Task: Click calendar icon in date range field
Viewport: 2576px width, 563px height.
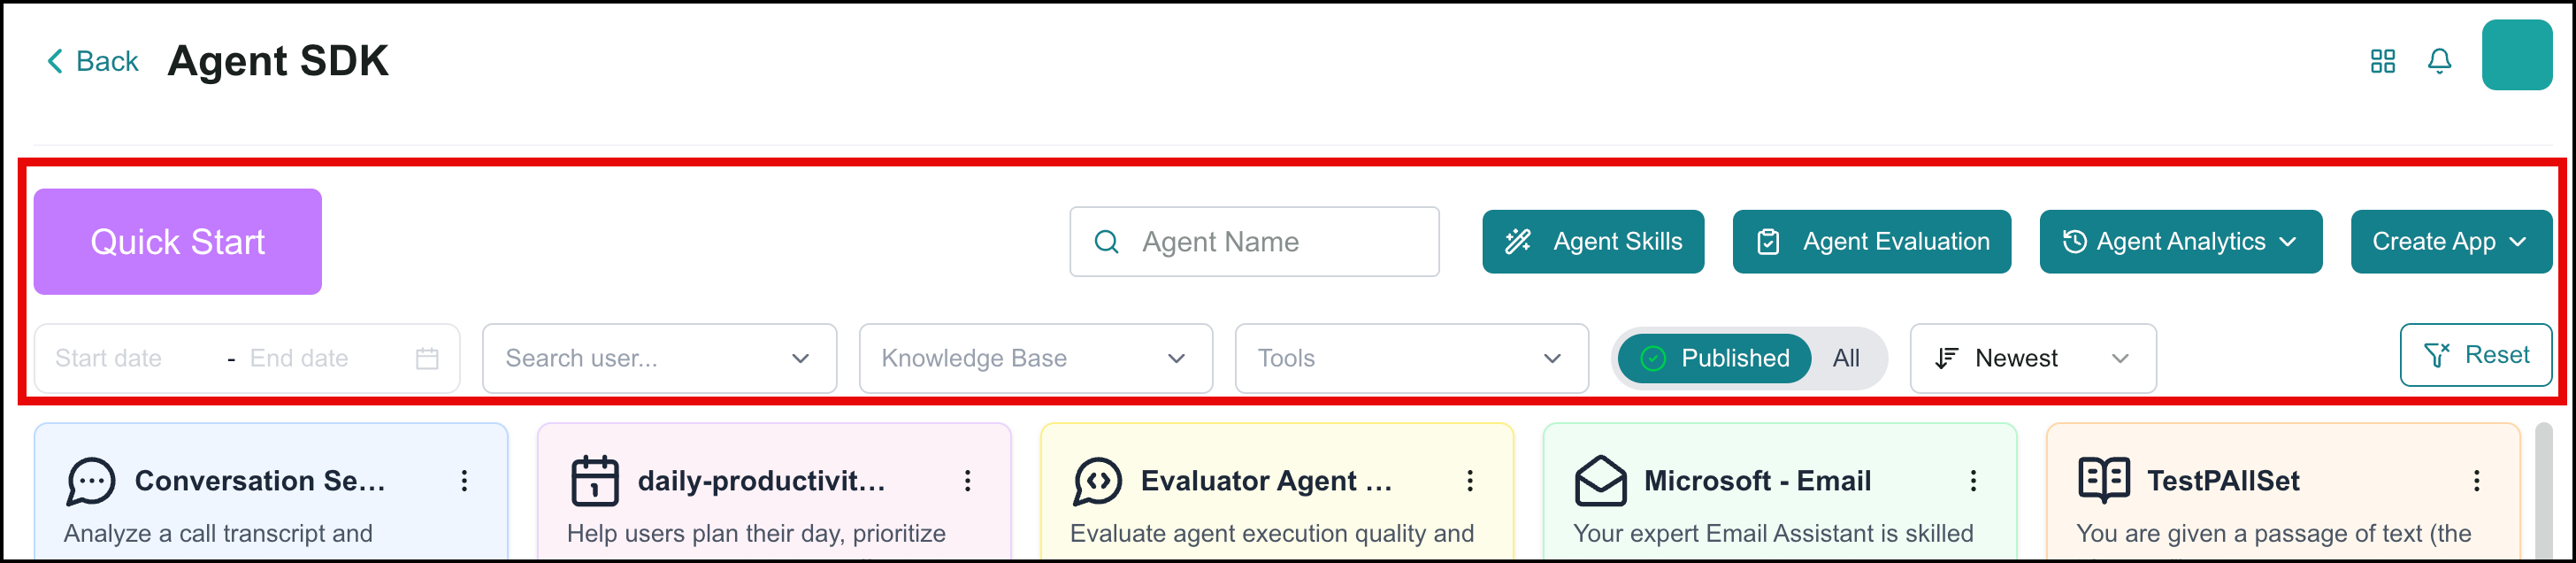Action: pos(427,358)
